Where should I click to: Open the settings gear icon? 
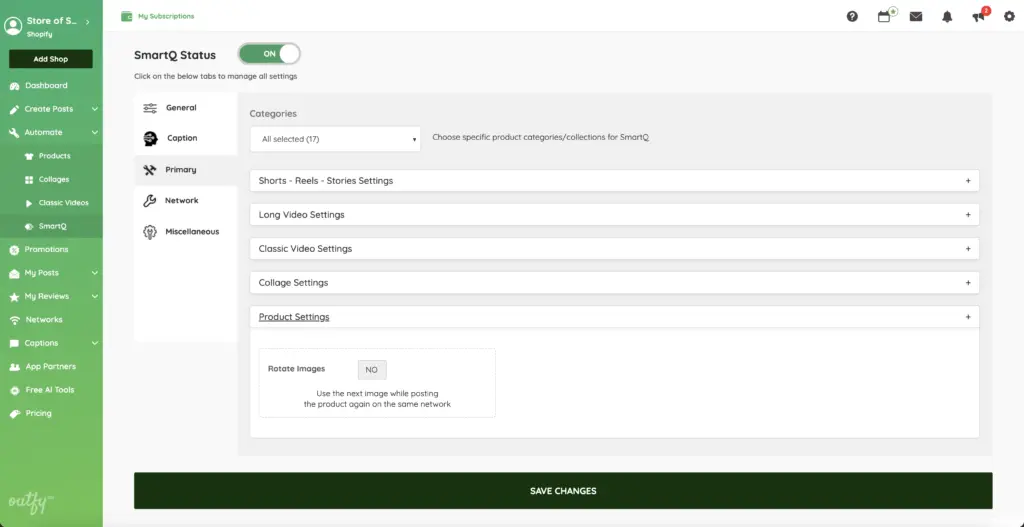pyautogui.click(x=1008, y=16)
